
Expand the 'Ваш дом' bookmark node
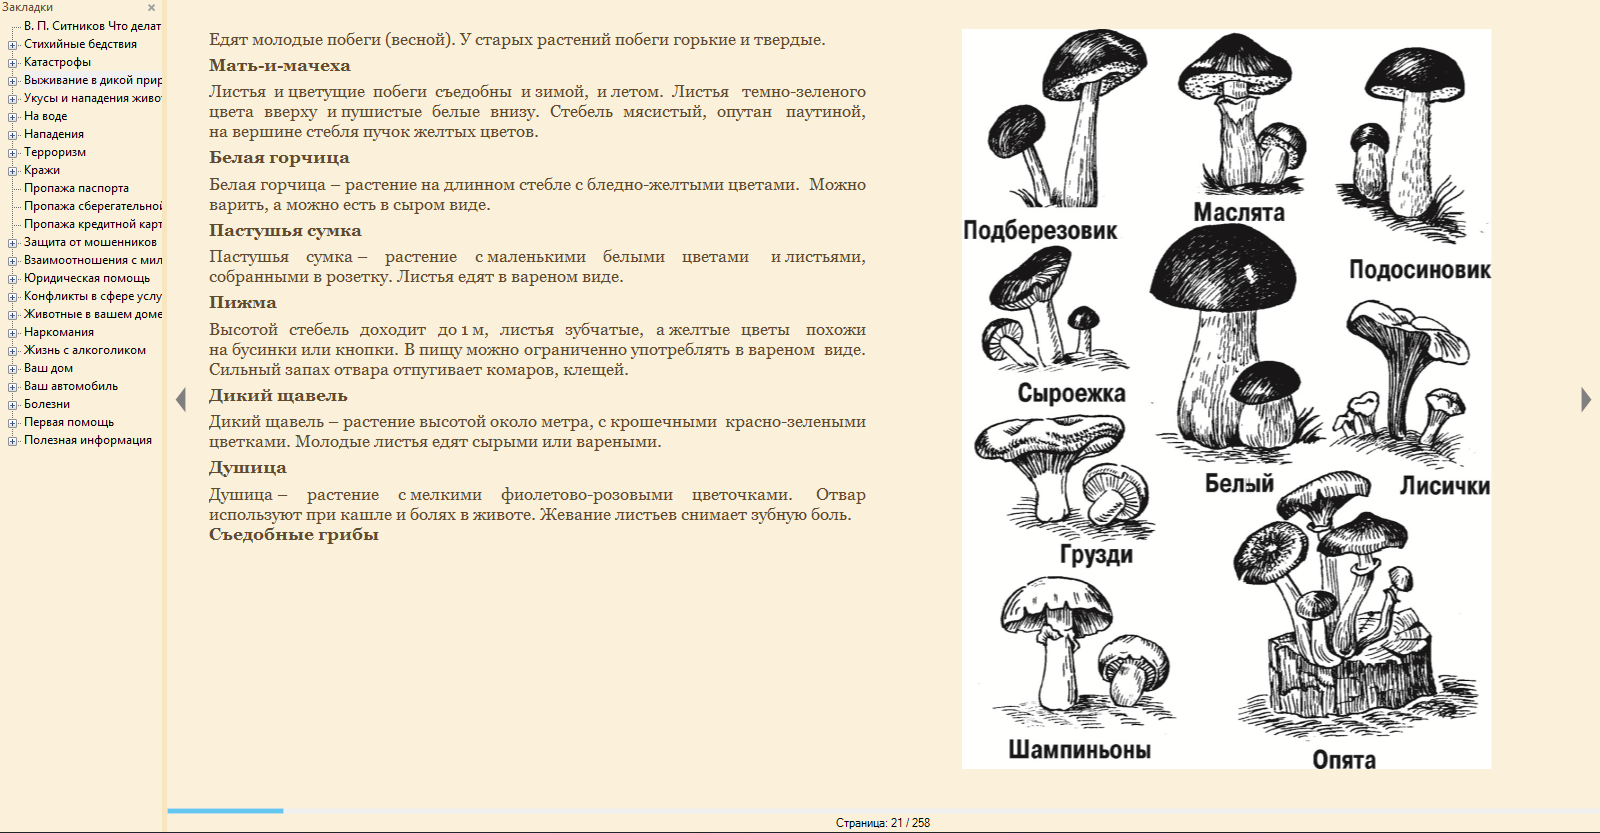click(x=12, y=368)
